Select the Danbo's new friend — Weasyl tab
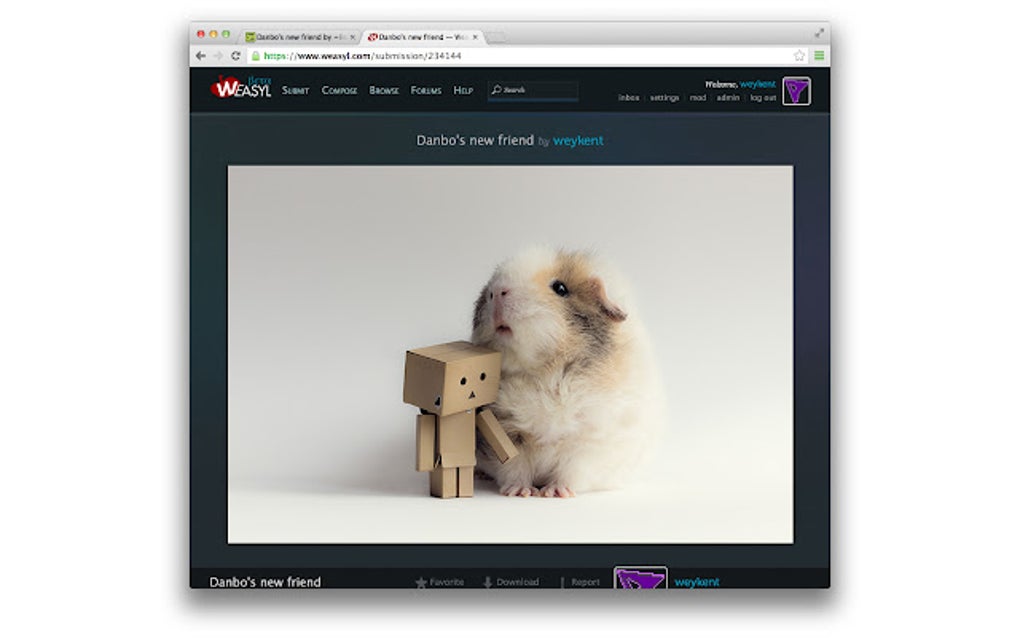The width and height of the screenshot is (1020, 638). (423, 37)
